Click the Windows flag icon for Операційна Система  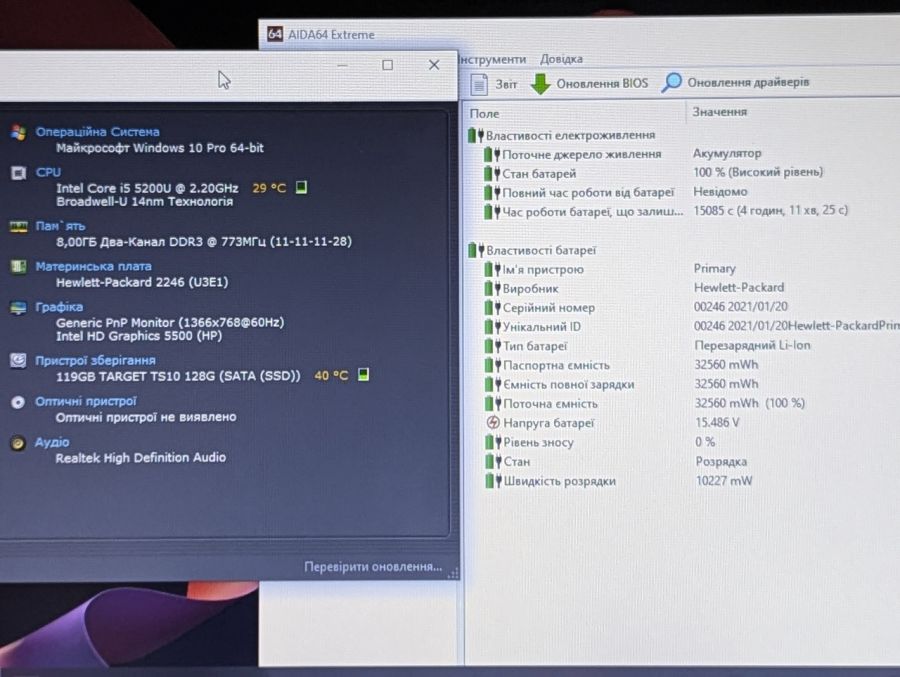point(18,132)
